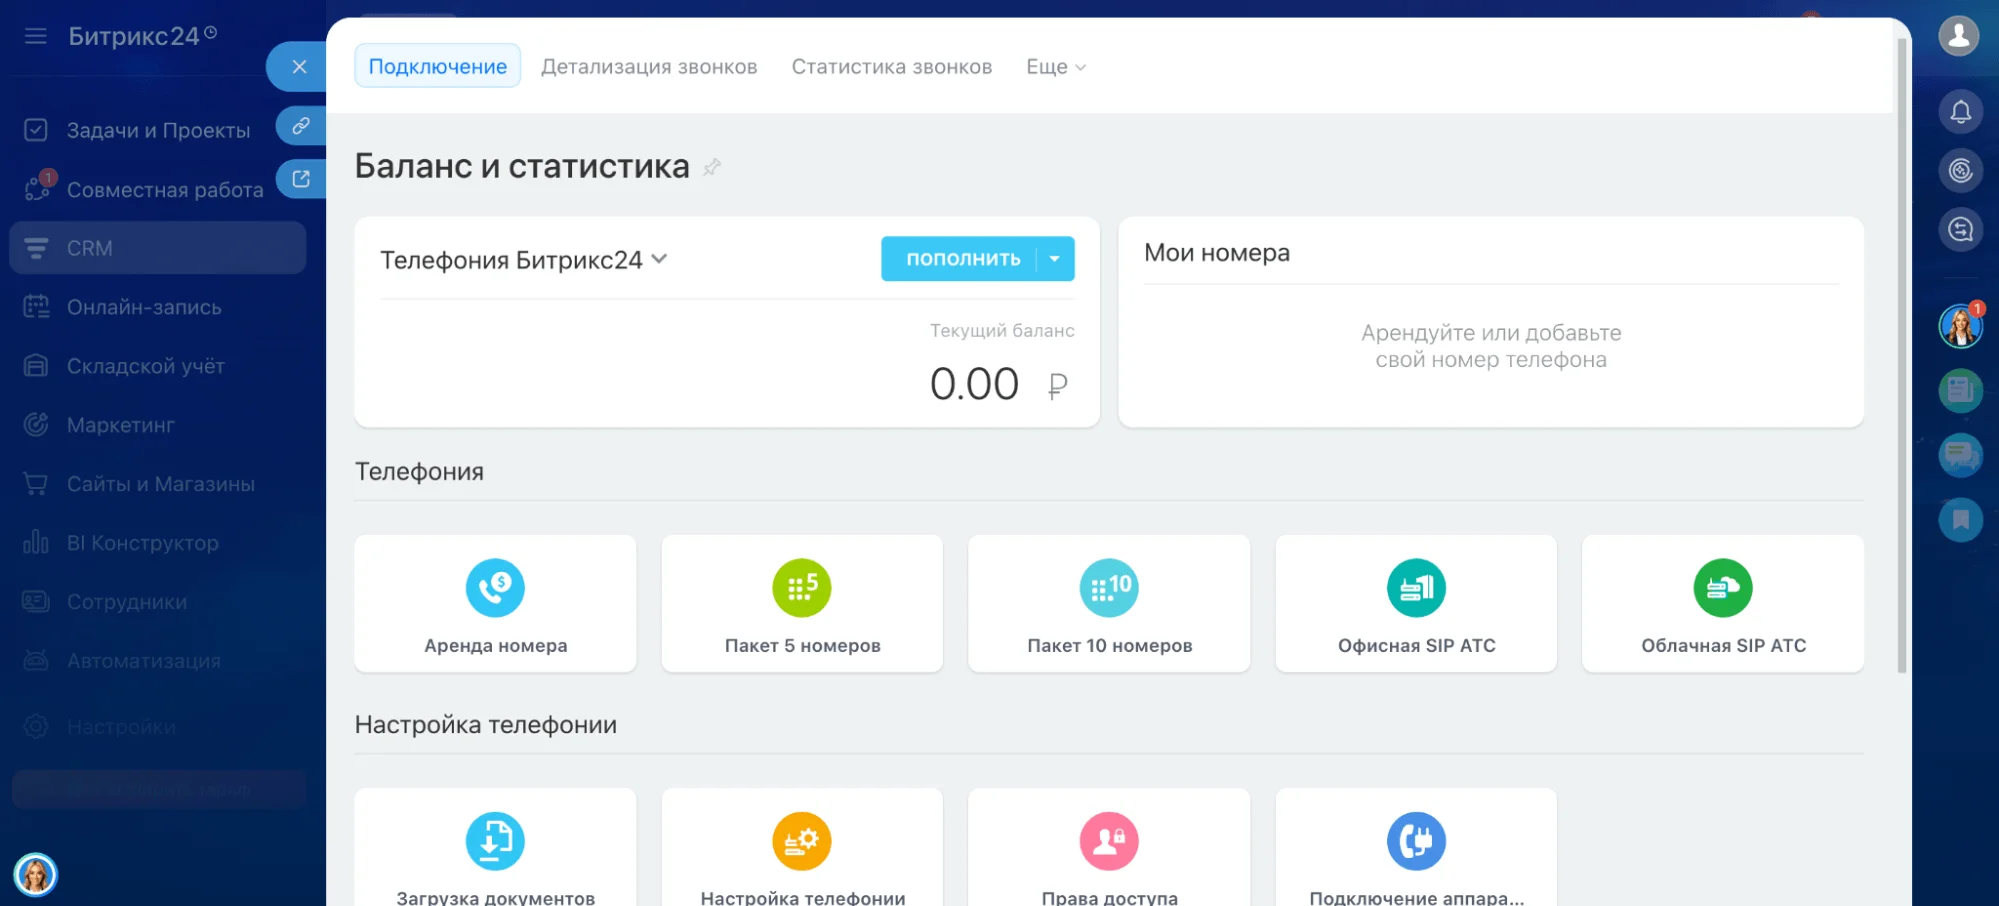Open Подключение аппарата plug icon

point(1416,841)
